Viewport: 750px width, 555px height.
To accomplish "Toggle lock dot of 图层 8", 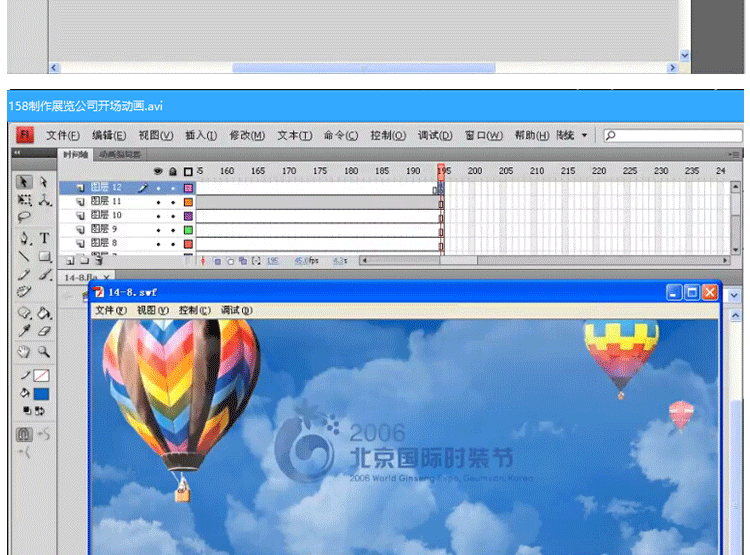I will (173, 244).
